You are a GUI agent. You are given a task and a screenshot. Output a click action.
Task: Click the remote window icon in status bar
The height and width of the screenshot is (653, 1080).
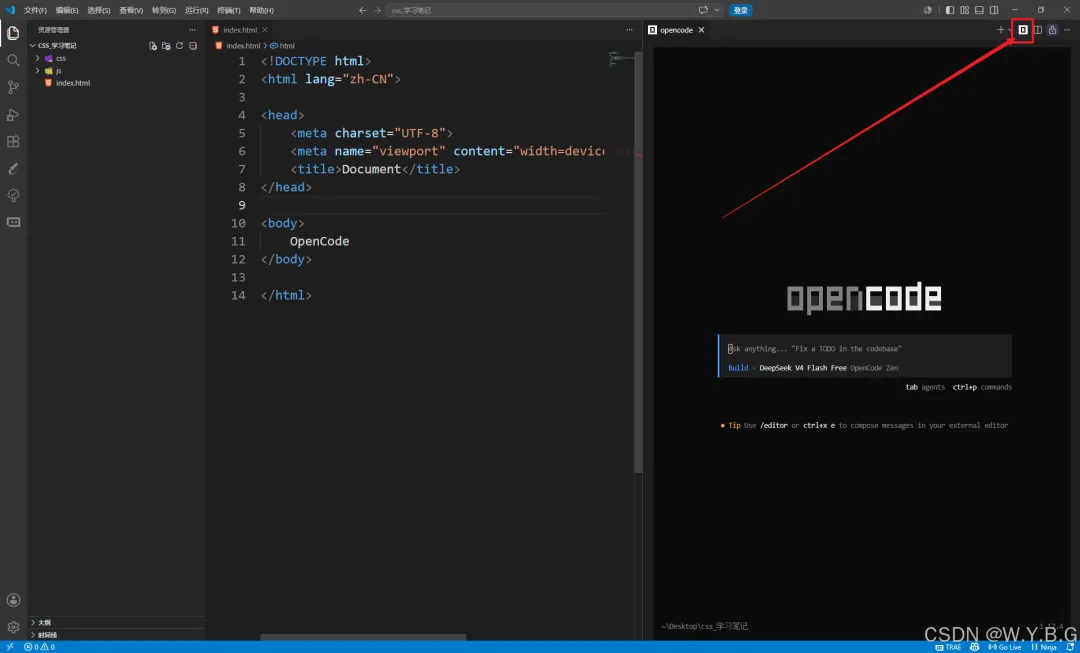click(10, 647)
